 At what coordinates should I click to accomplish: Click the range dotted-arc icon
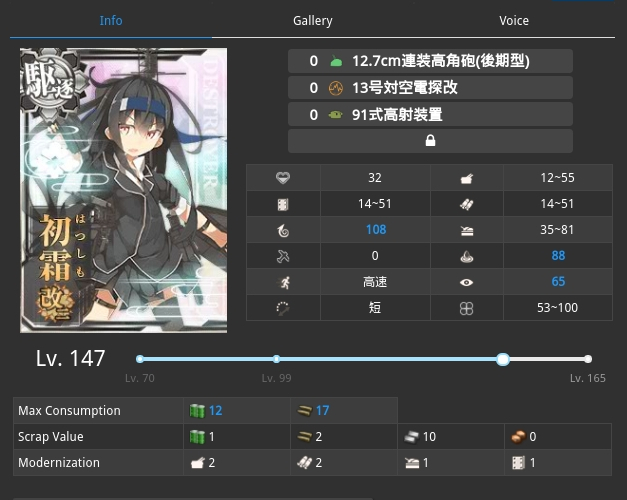point(283,308)
